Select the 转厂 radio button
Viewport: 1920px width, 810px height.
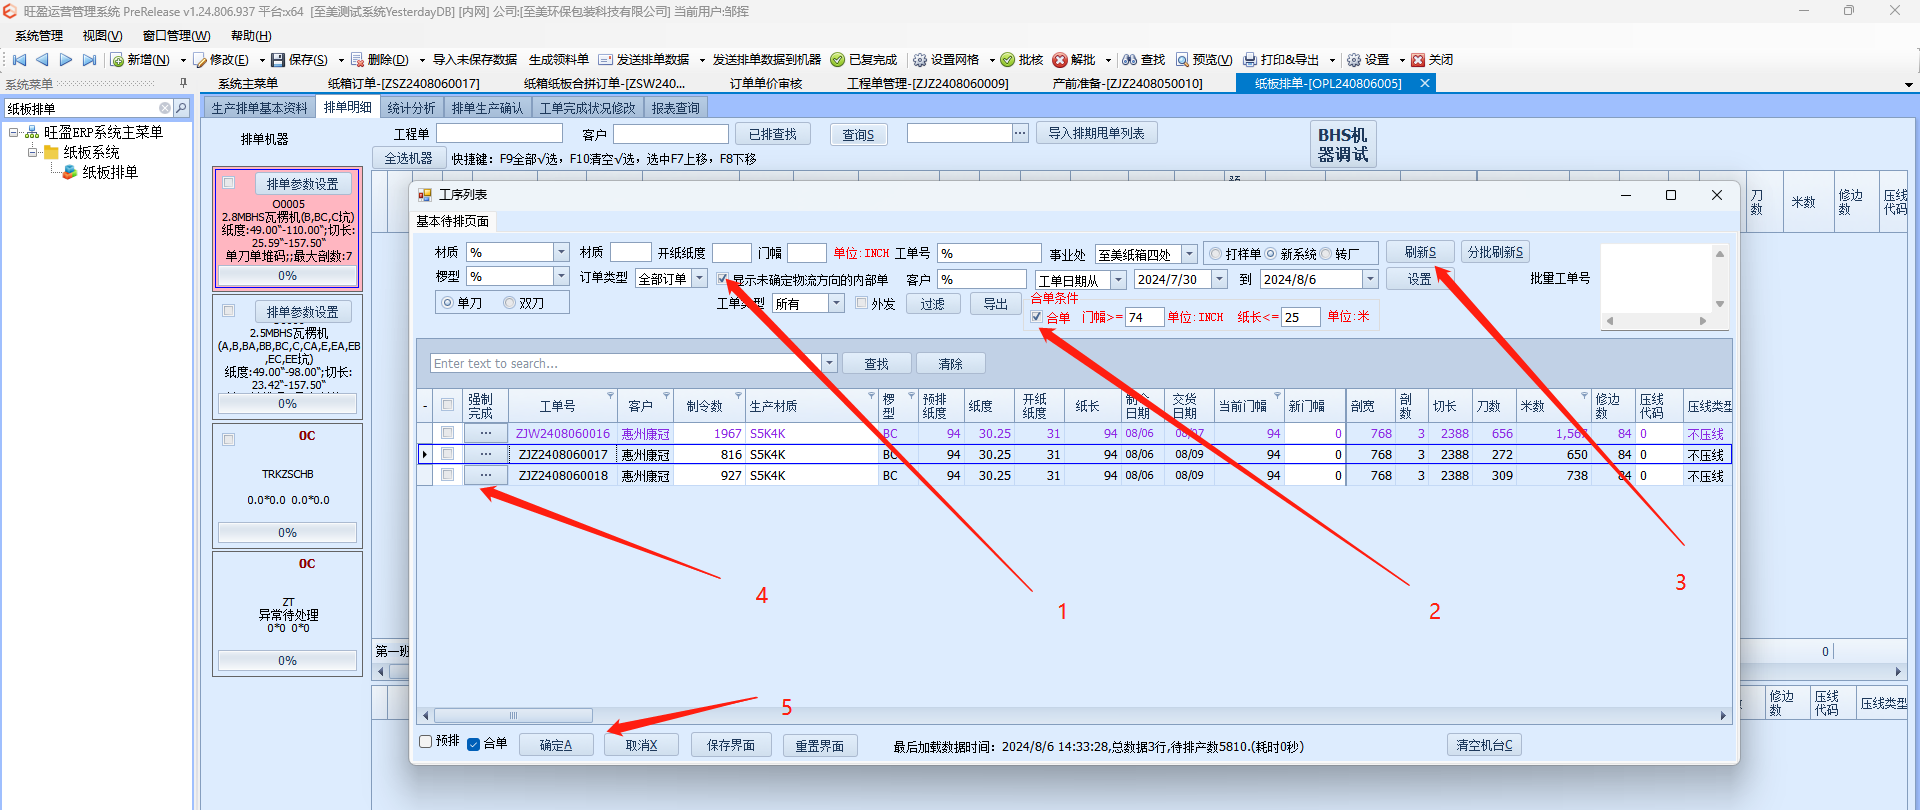pyautogui.click(x=1326, y=254)
